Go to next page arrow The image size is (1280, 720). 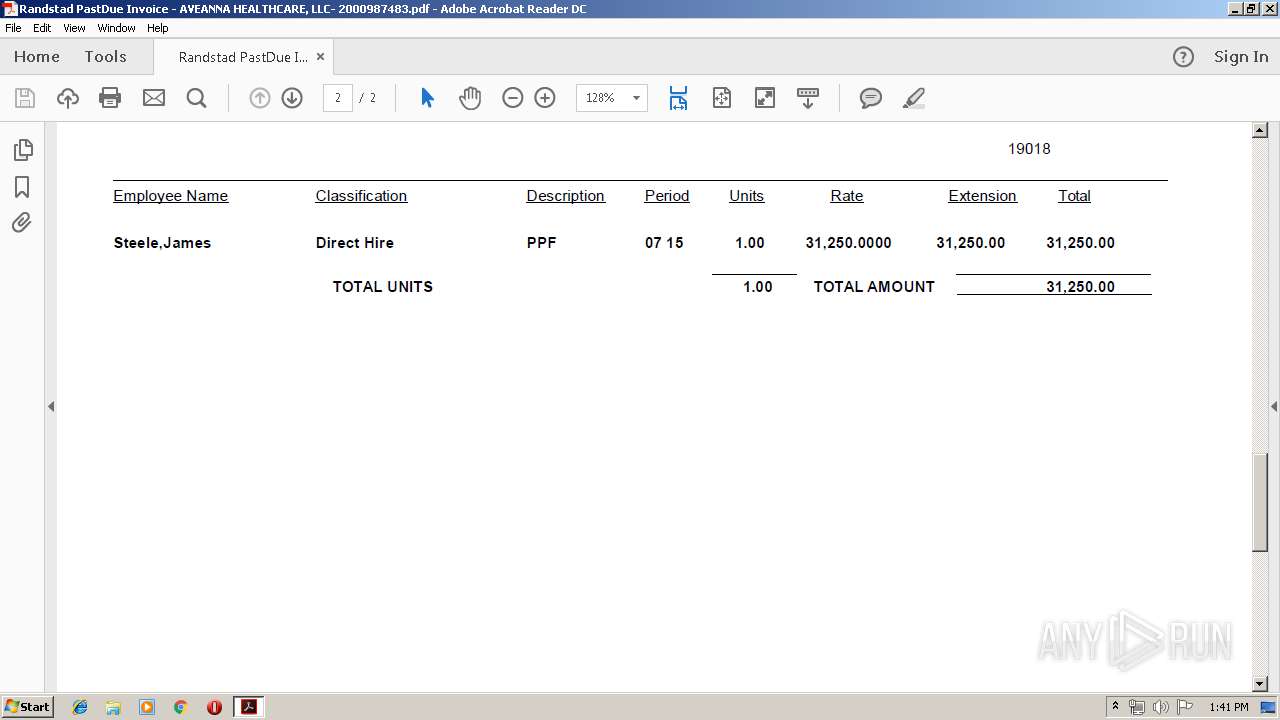pos(292,98)
